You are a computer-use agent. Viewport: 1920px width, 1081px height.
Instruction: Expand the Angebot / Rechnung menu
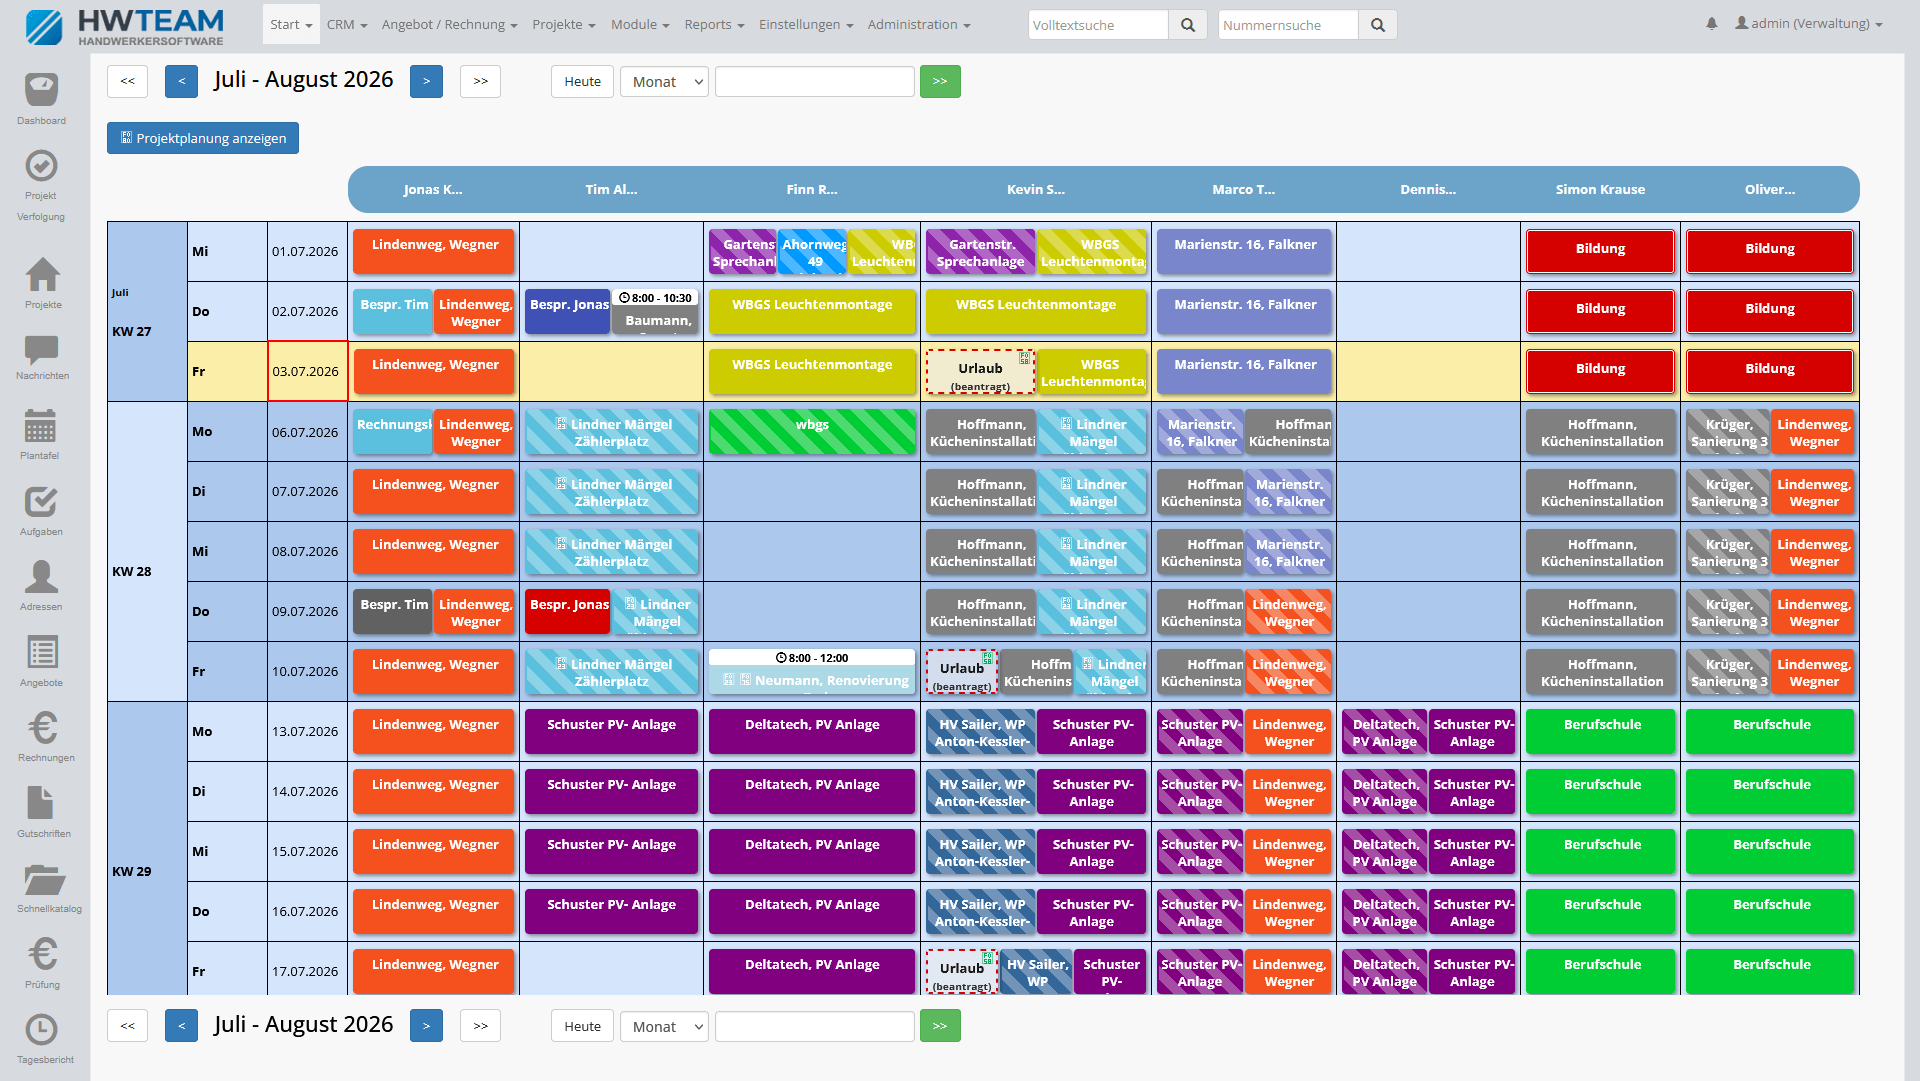click(x=449, y=25)
